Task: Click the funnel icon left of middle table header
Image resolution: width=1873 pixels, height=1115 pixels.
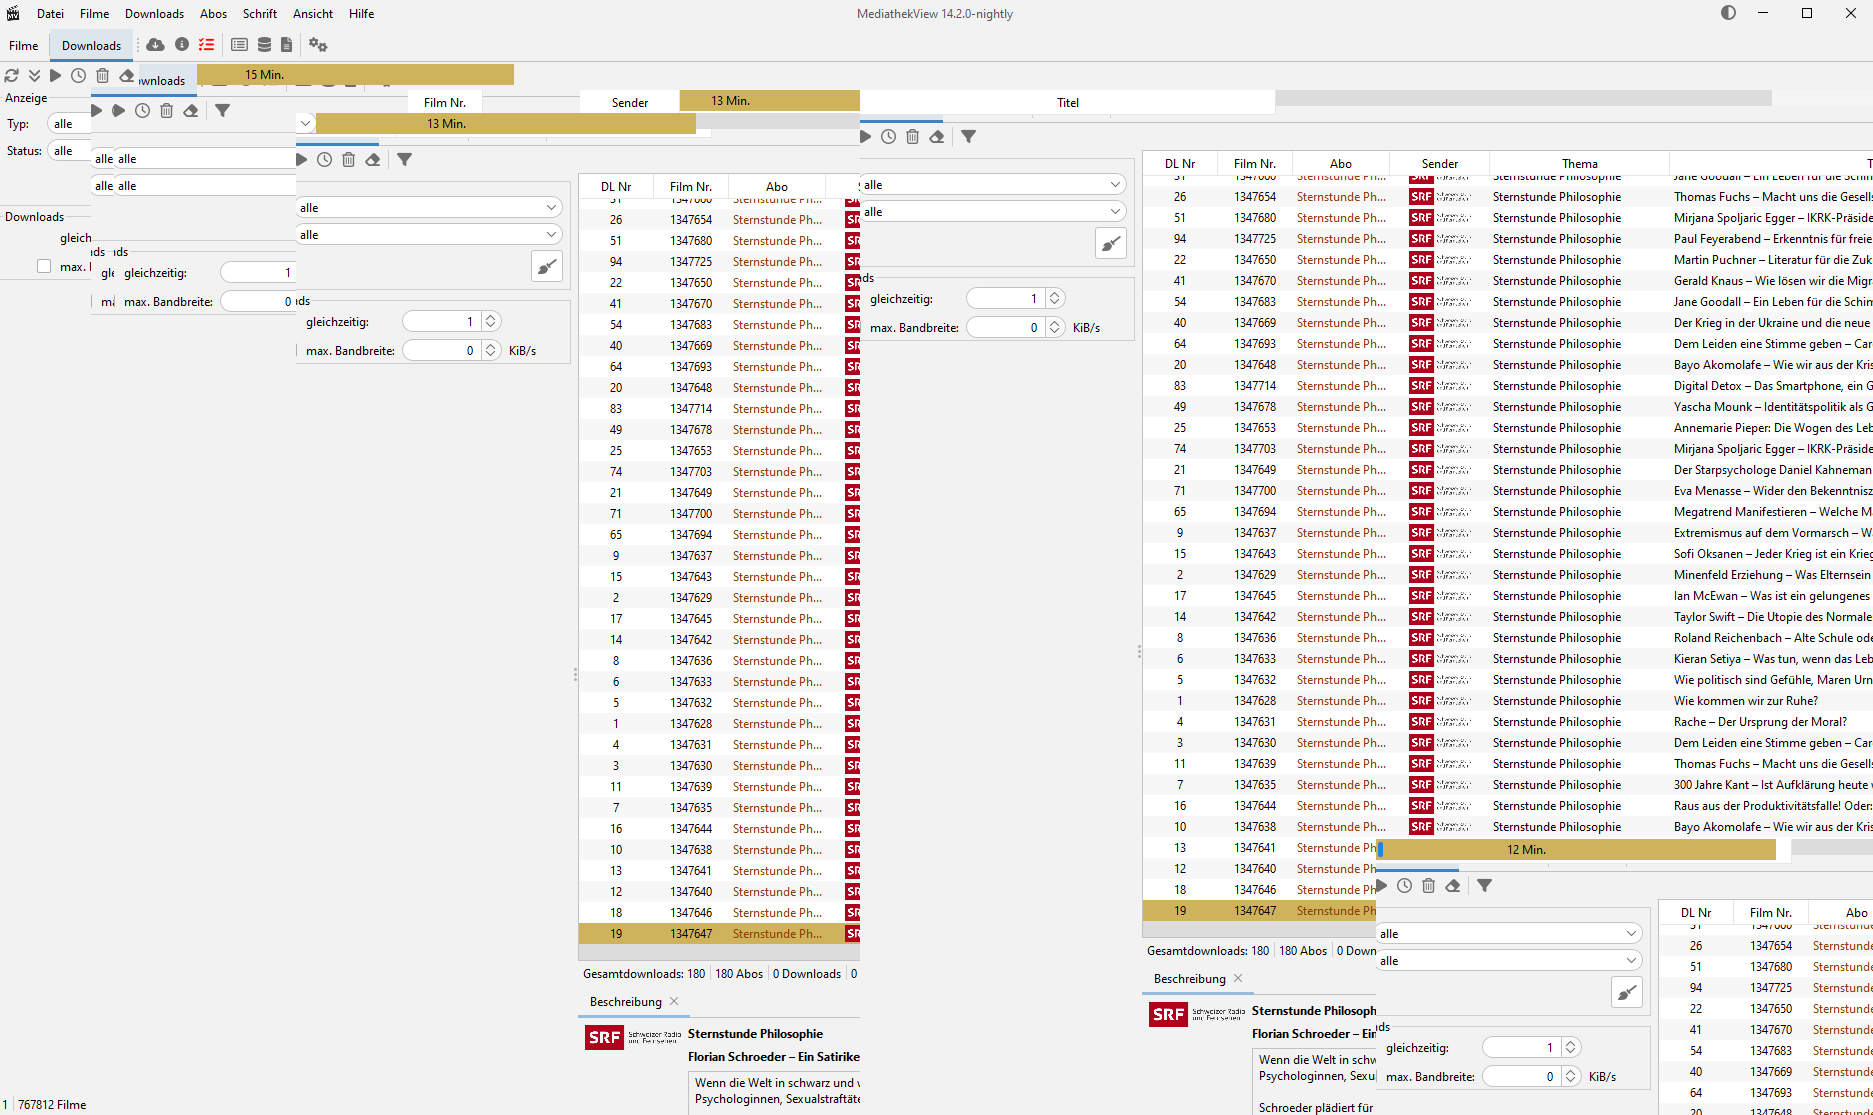Action: (x=405, y=159)
